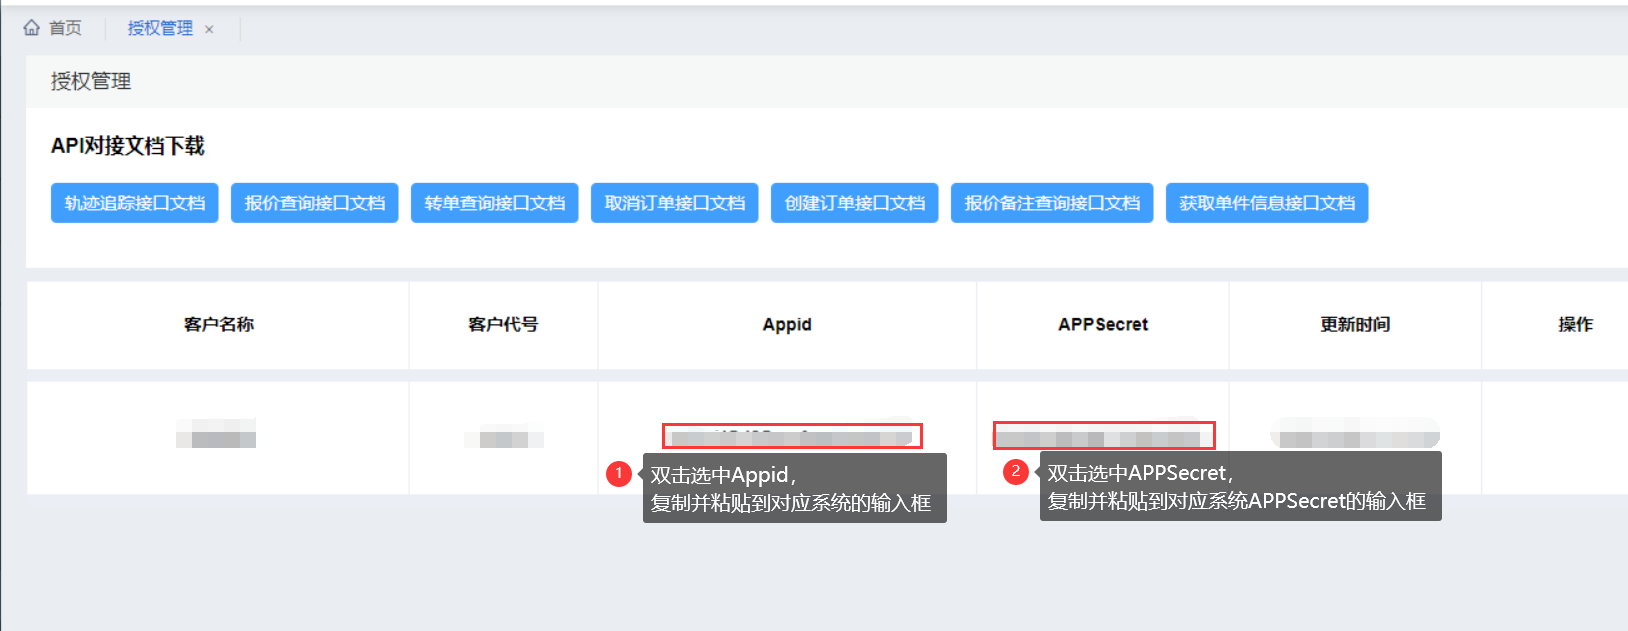1628x631 pixels.
Task: Click the 操作 column header
Action: (x=1575, y=324)
